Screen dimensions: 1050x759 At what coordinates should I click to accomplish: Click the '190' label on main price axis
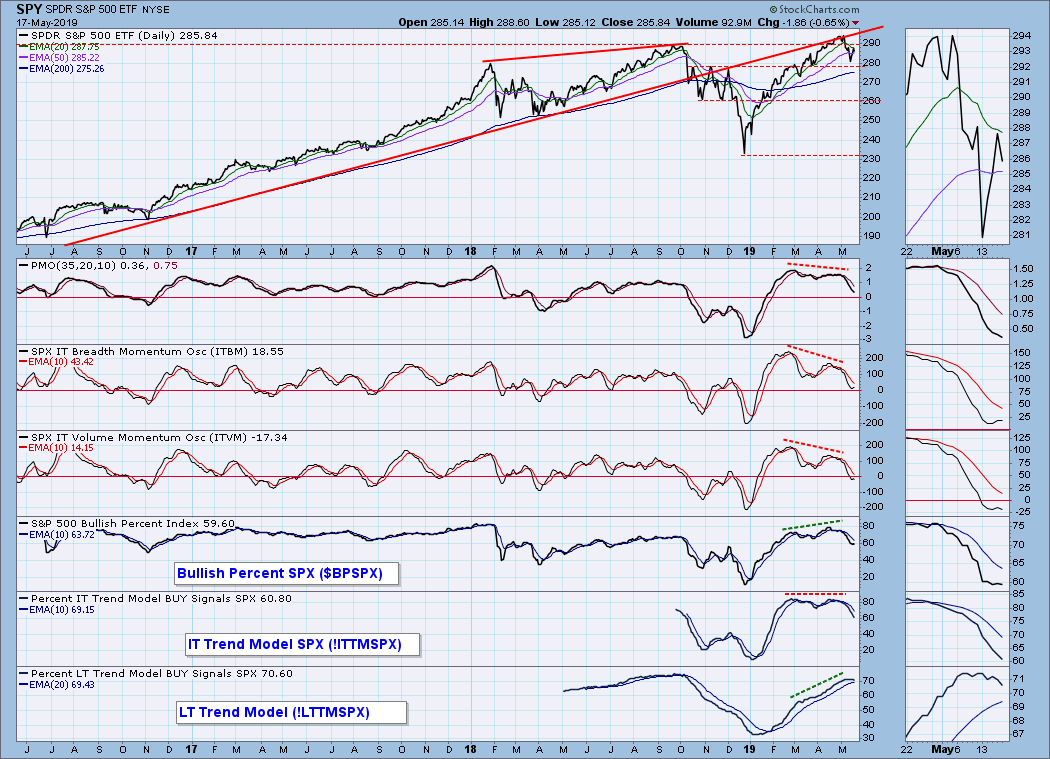871,236
